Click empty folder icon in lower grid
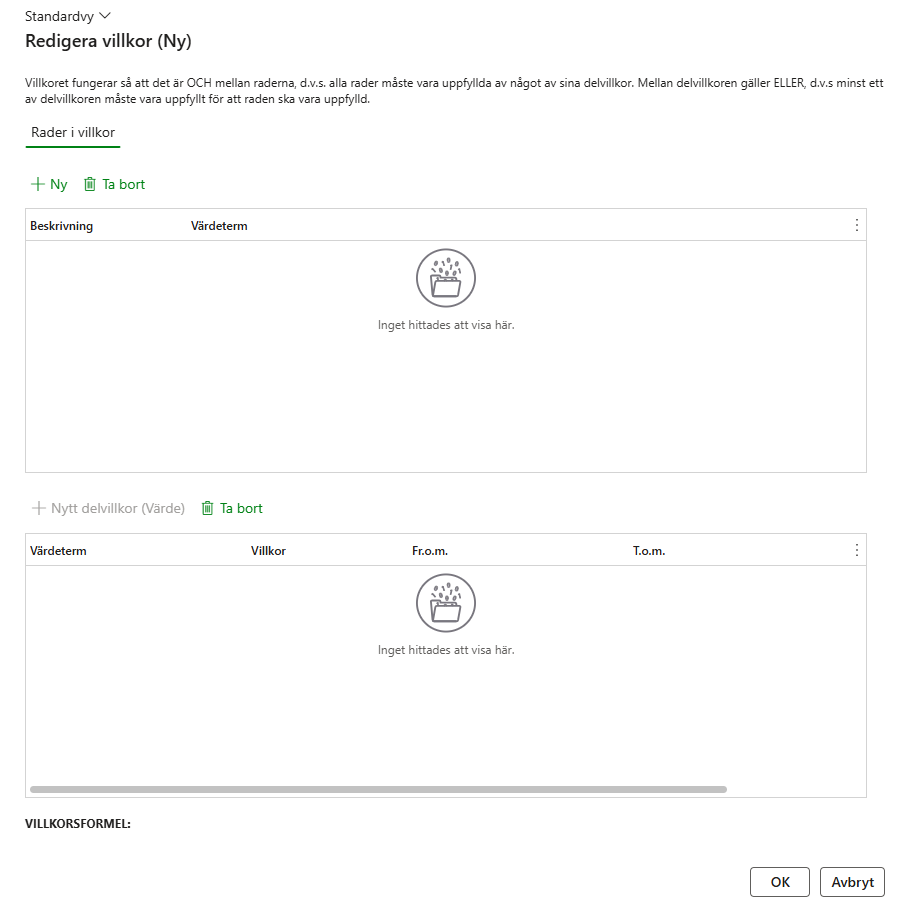899x908 pixels. tap(446, 603)
